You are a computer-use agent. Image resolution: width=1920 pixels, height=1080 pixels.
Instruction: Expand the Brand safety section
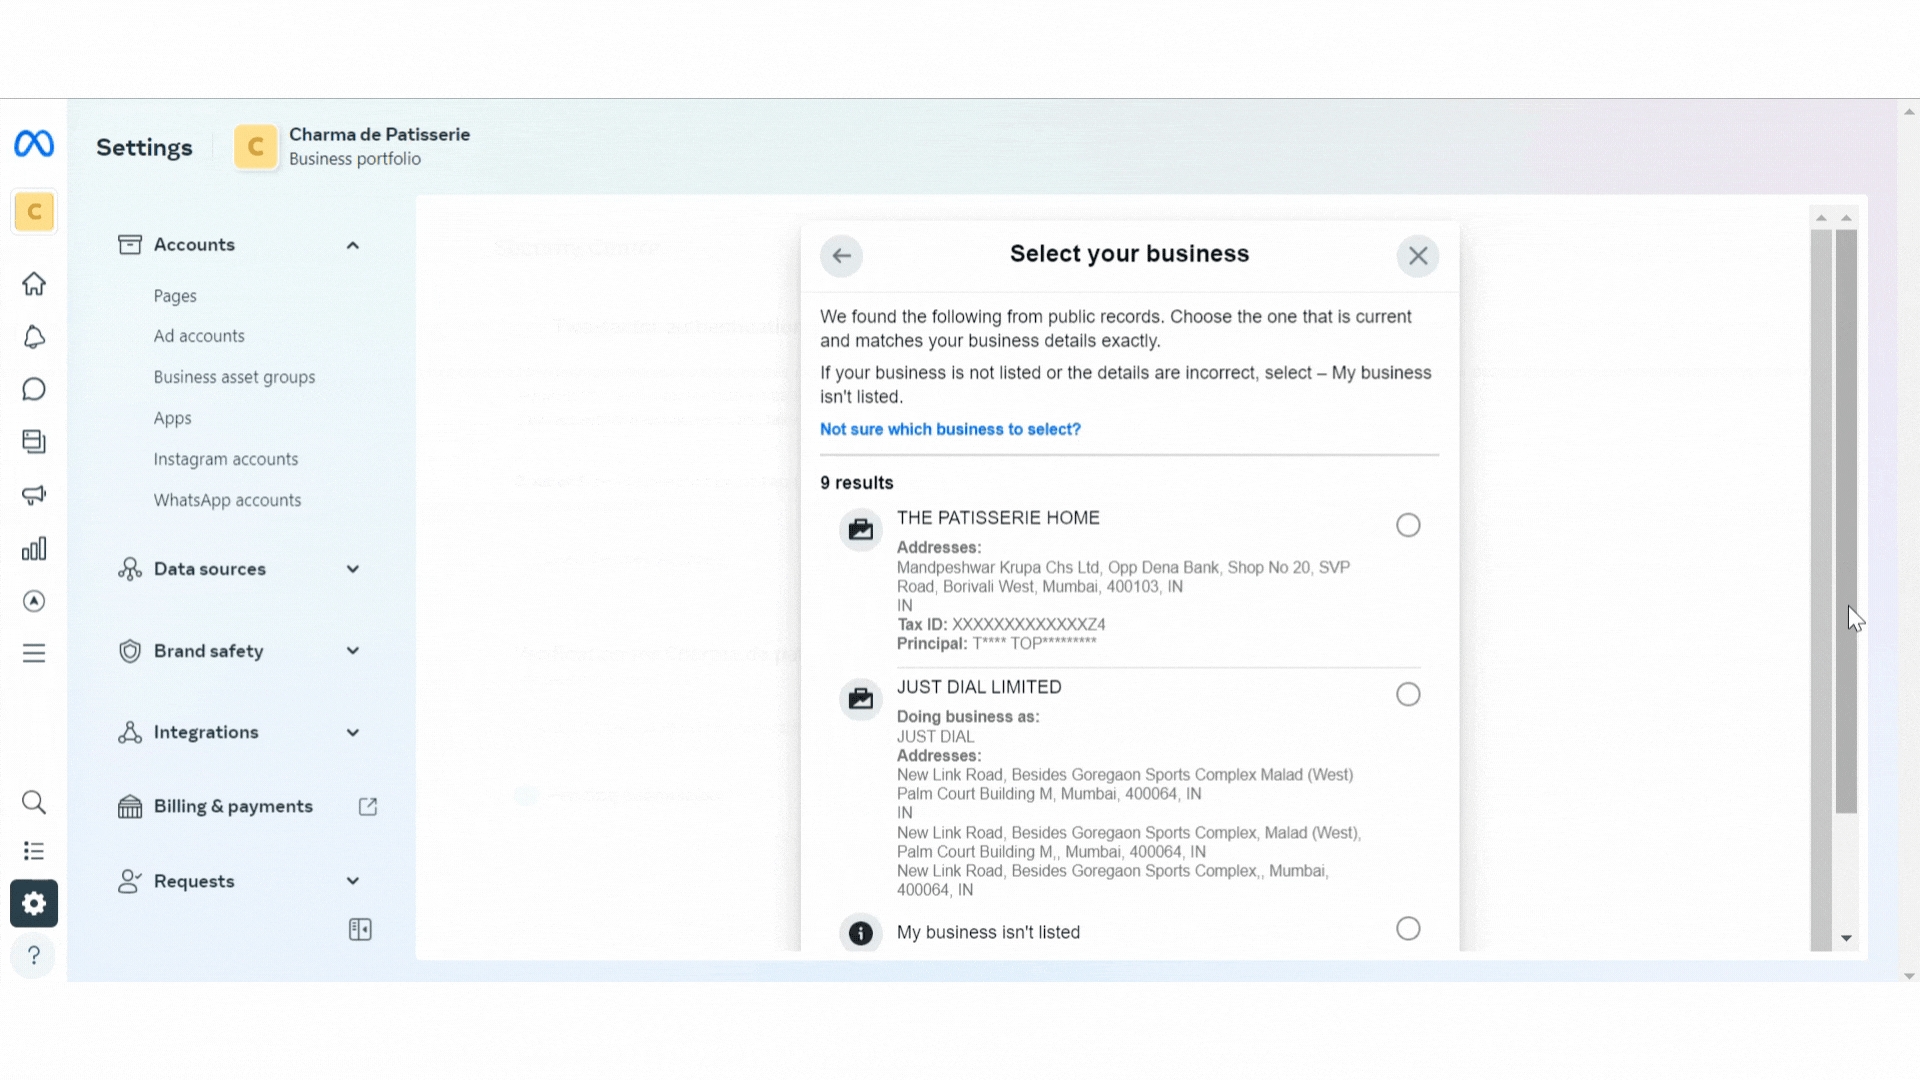352,651
